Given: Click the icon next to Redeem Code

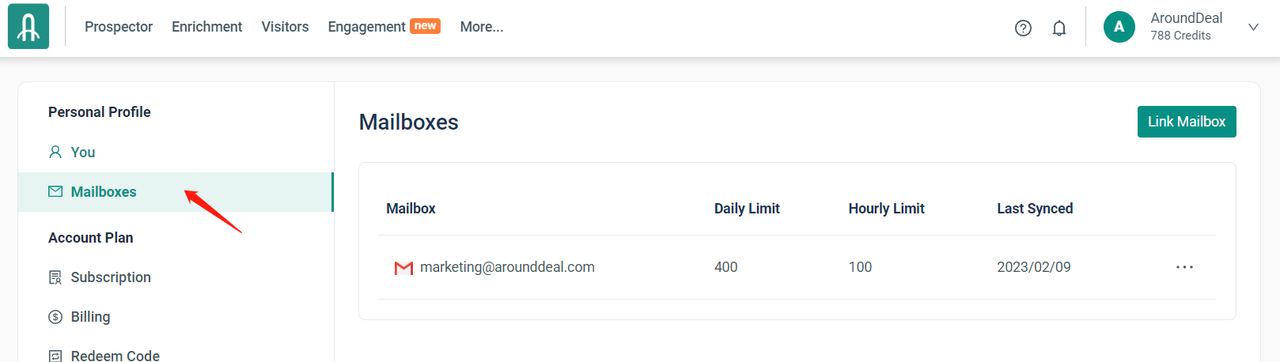Looking at the screenshot, I should (56, 355).
